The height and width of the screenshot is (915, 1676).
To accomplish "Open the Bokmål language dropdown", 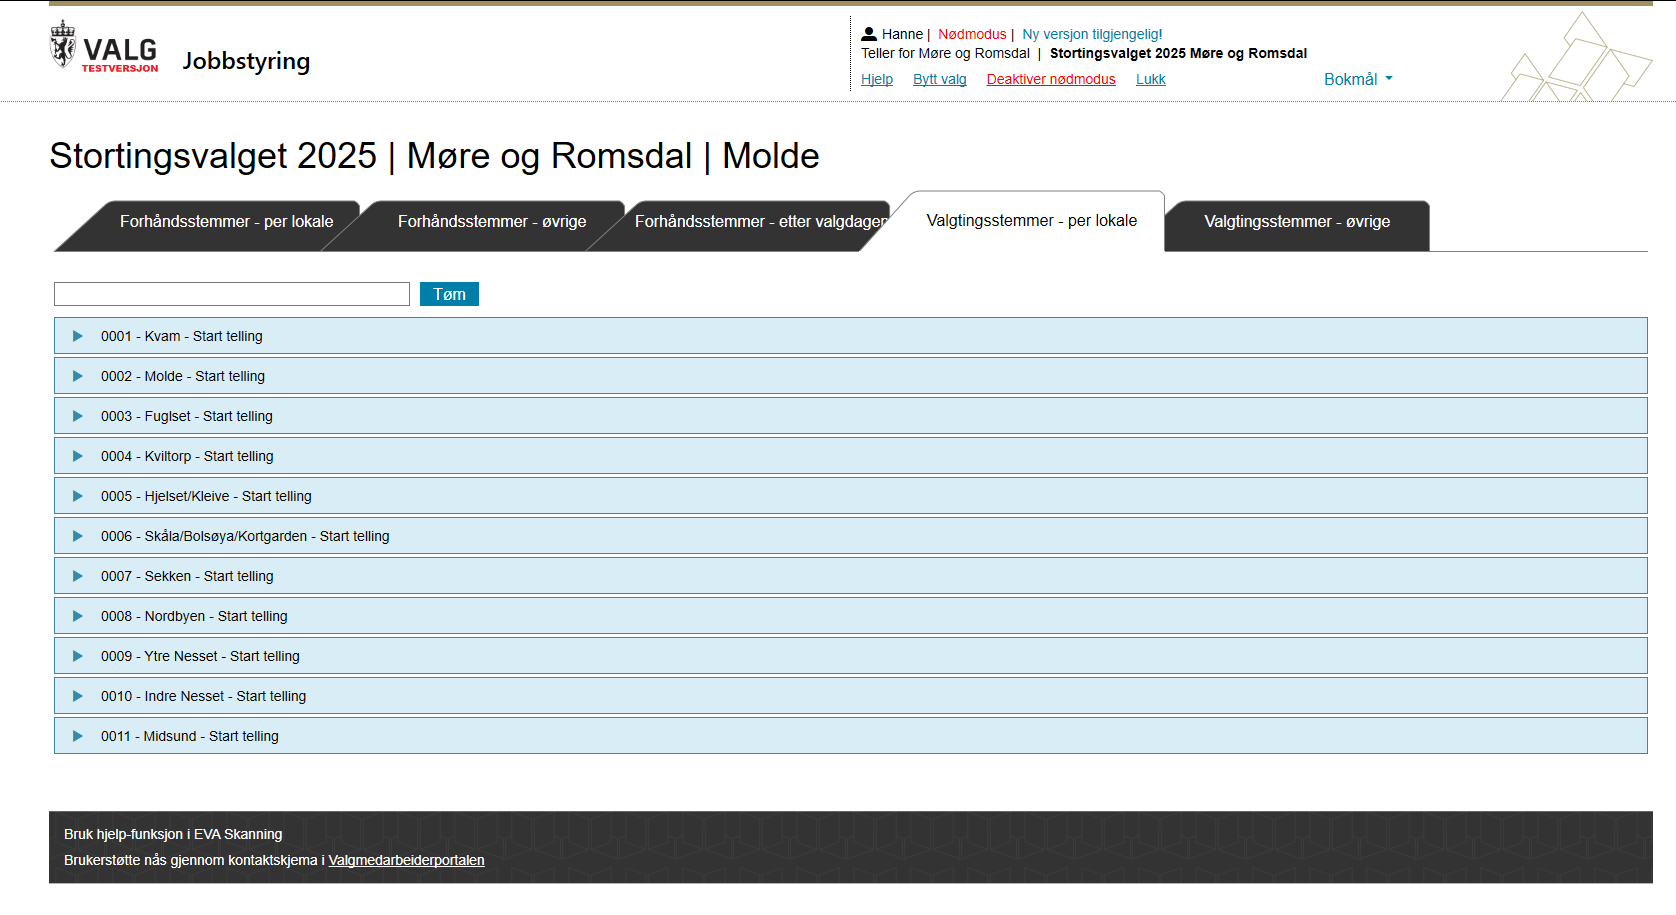I will 1357,79.
